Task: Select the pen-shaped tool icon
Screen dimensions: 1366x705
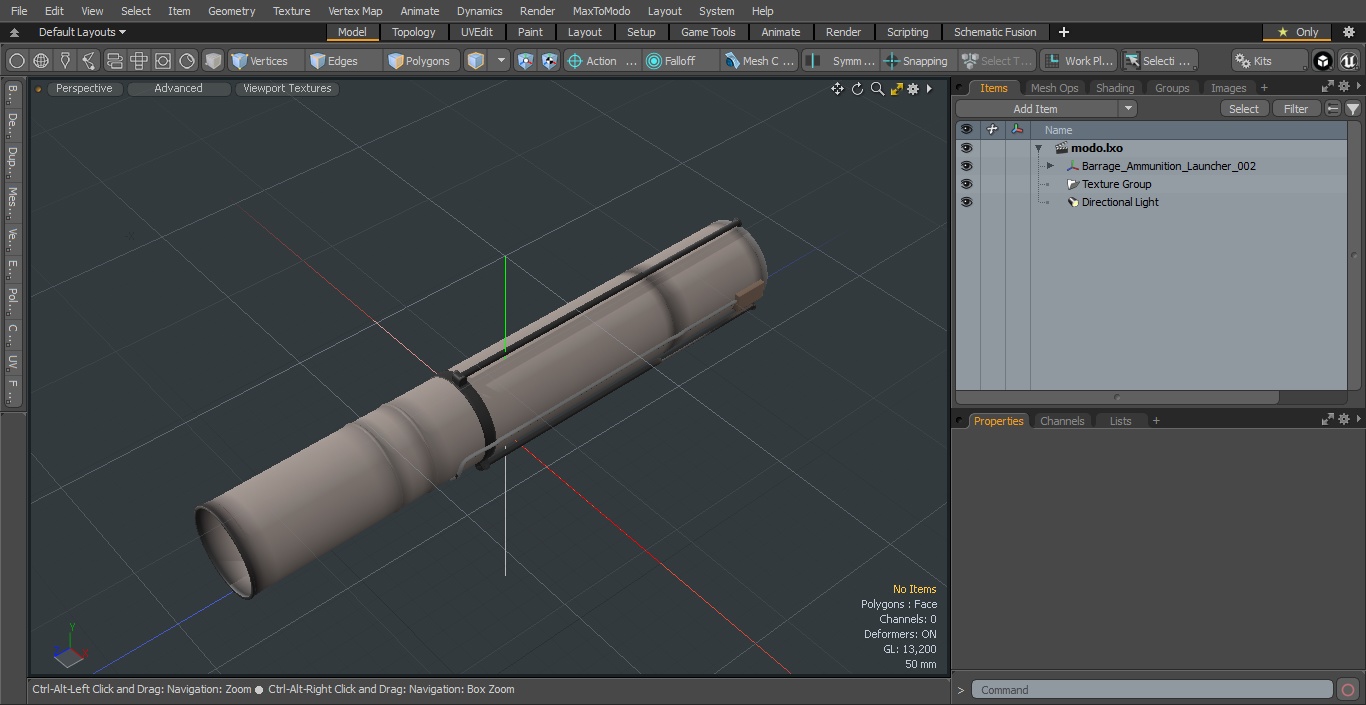Action: 65,61
